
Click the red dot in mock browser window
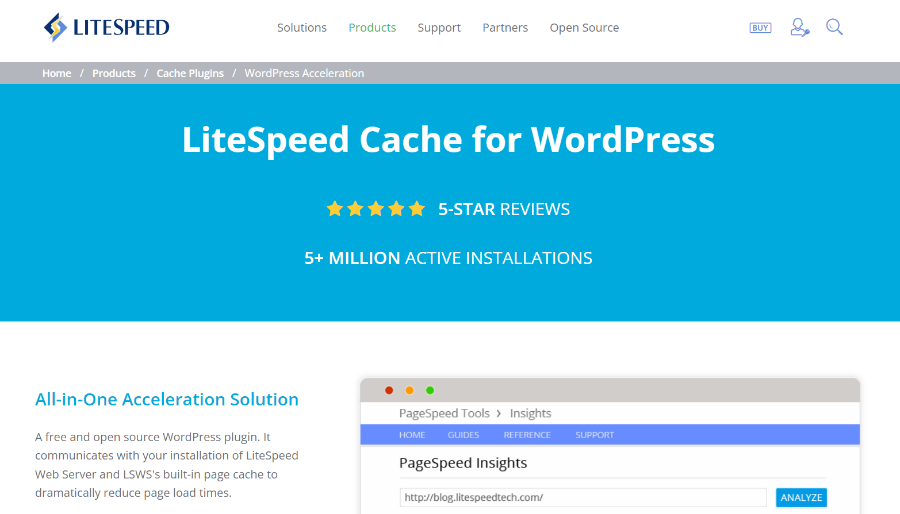coord(389,390)
